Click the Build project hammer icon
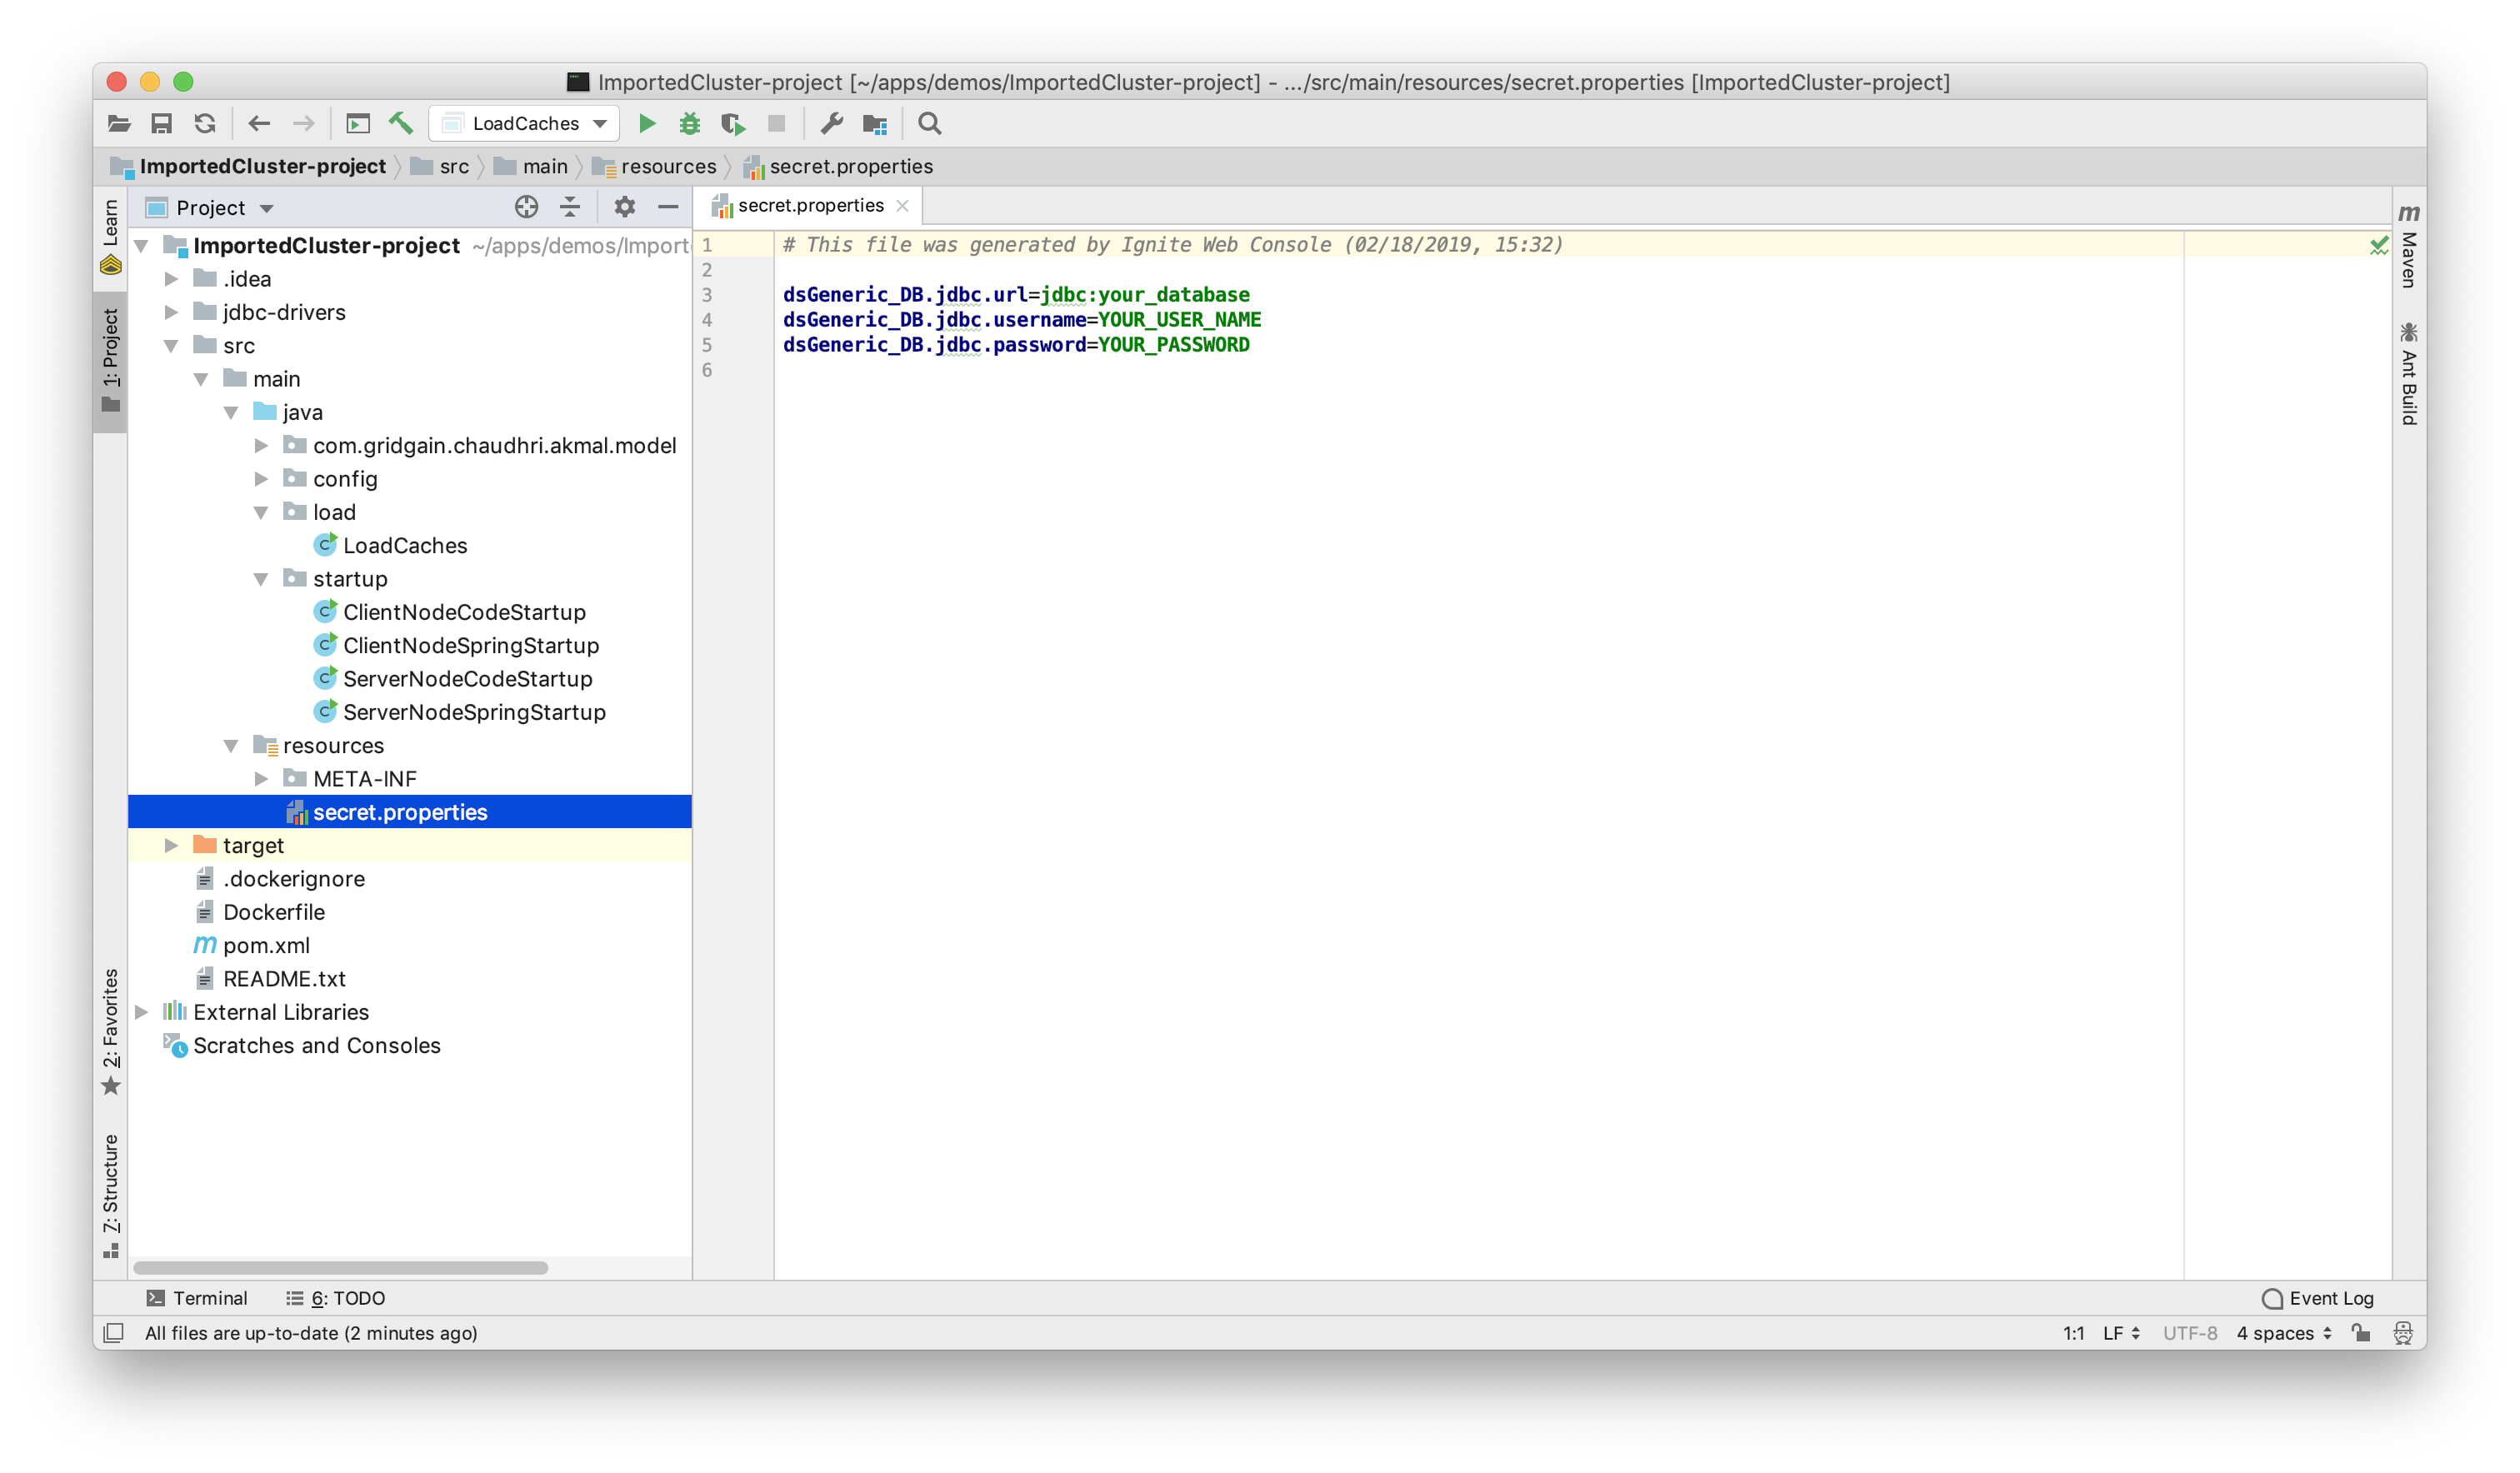The height and width of the screenshot is (1473, 2520). pos(401,123)
